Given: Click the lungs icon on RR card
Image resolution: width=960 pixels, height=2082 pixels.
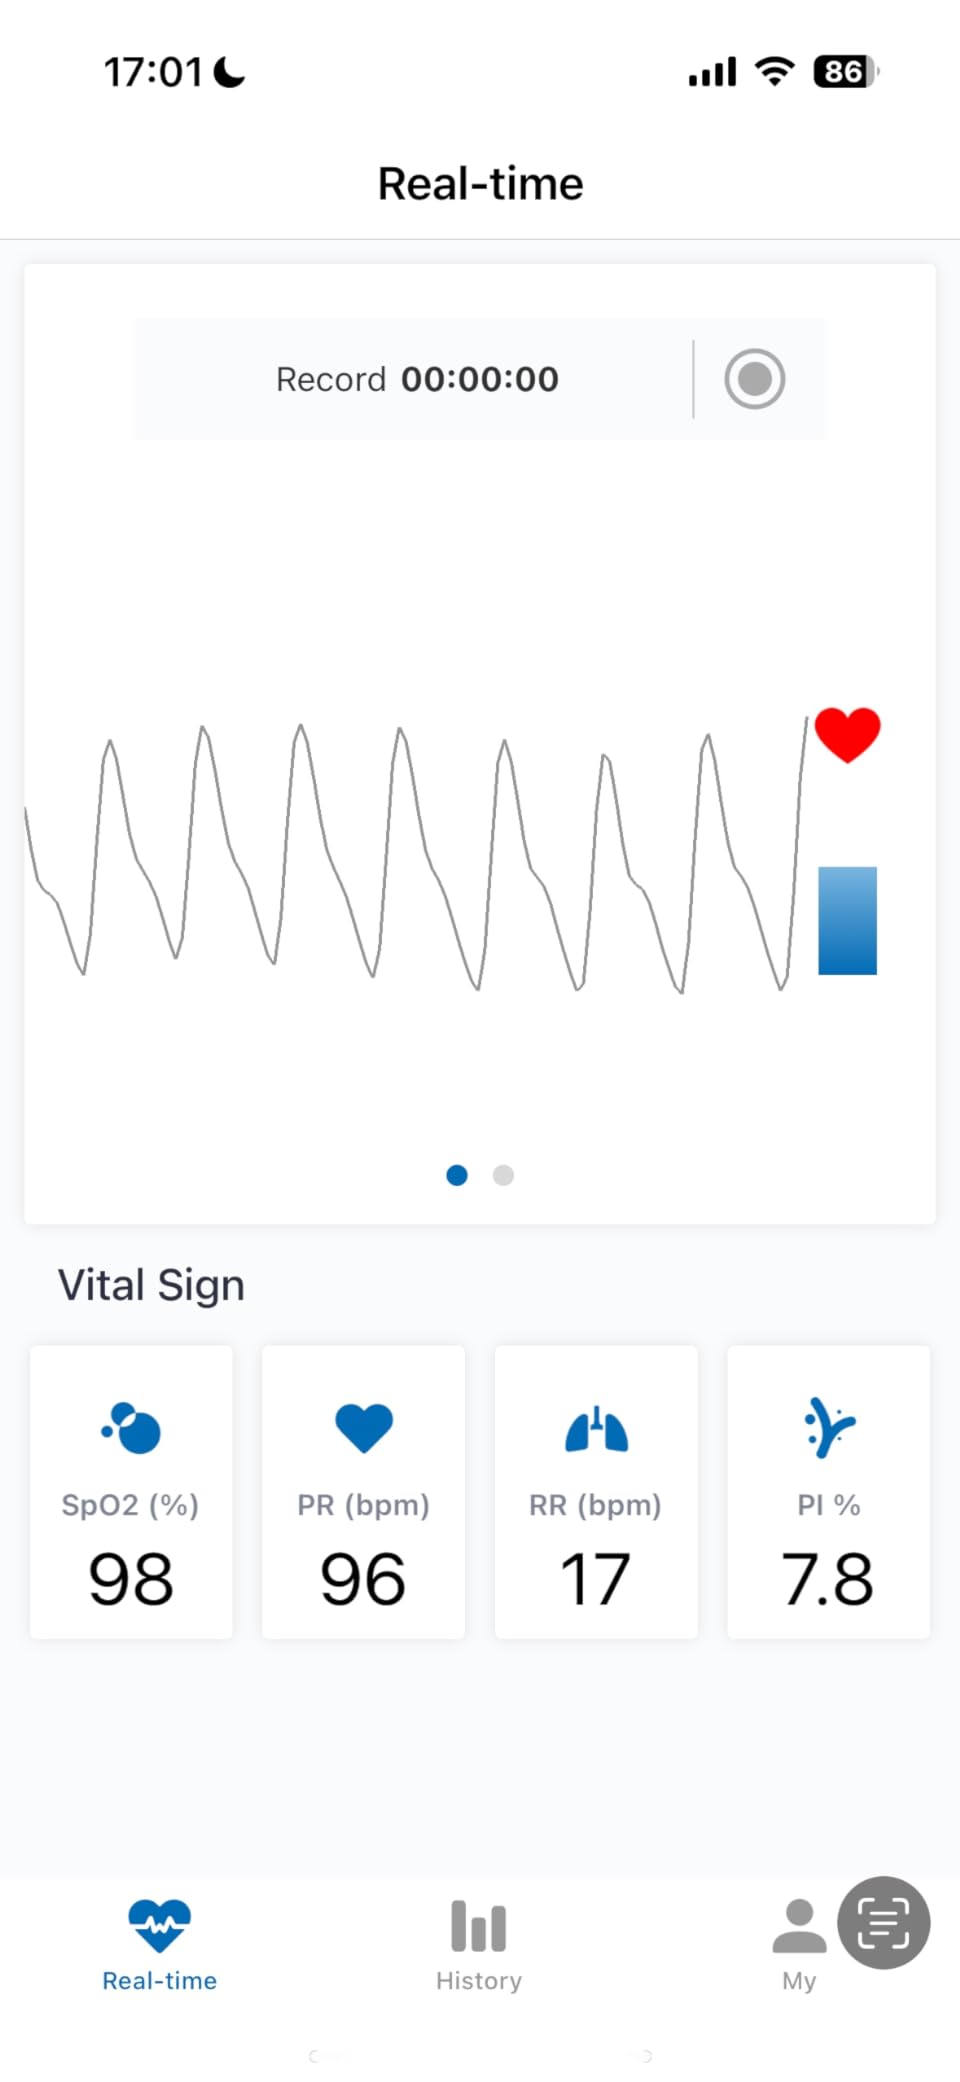Looking at the screenshot, I should [x=595, y=1429].
